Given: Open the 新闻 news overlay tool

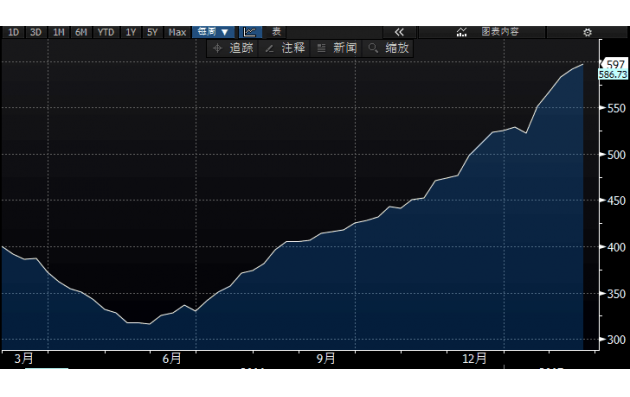Looking at the screenshot, I should (x=337, y=48).
